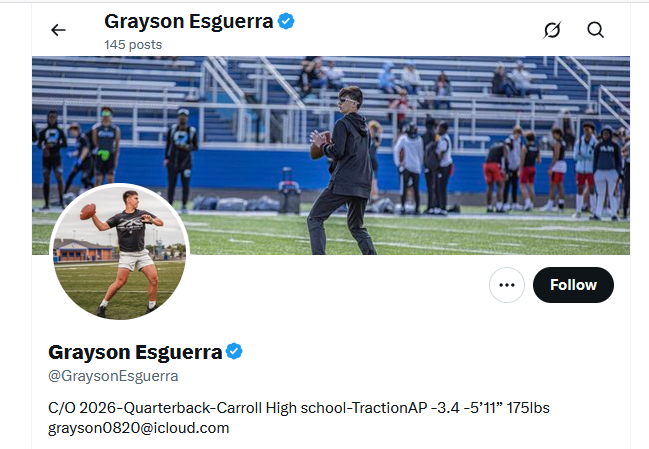Image resolution: width=649 pixels, height=449 pixels.
Task: Click the grayson0820@icloud.com email address
Action: tap(139, 428)
